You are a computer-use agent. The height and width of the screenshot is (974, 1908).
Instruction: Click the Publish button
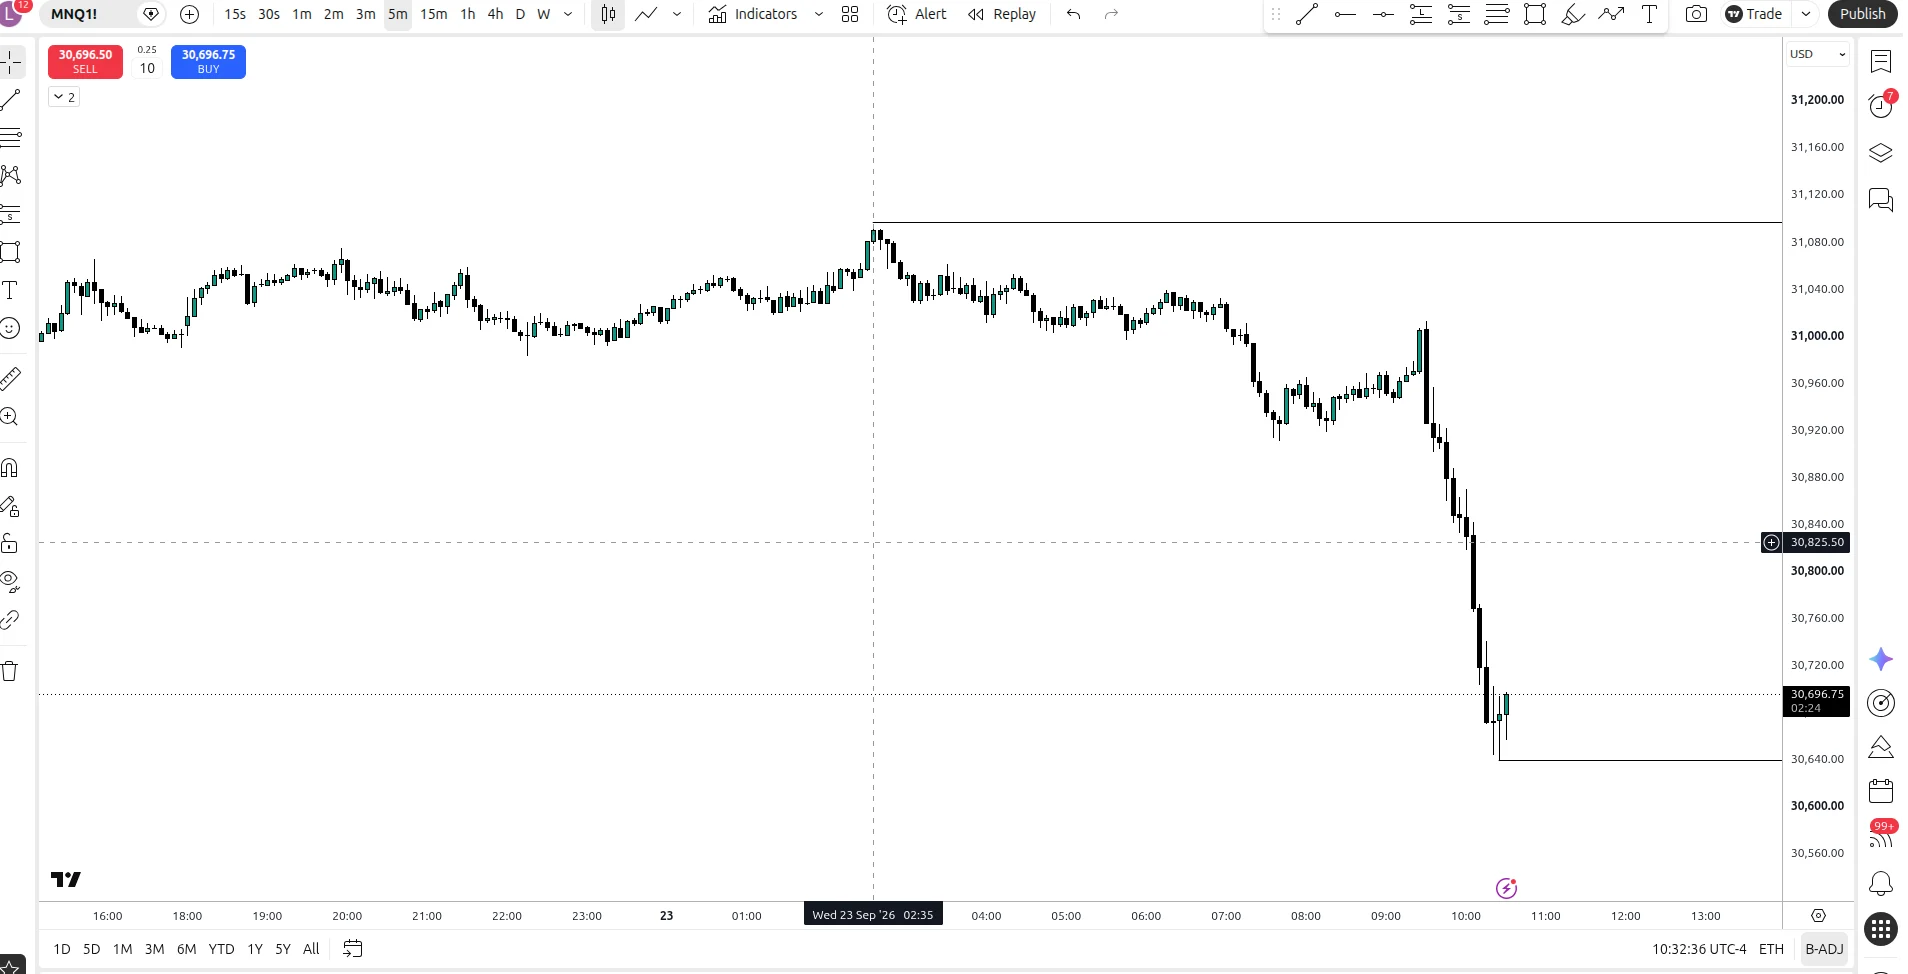[x=1862, y=14]
